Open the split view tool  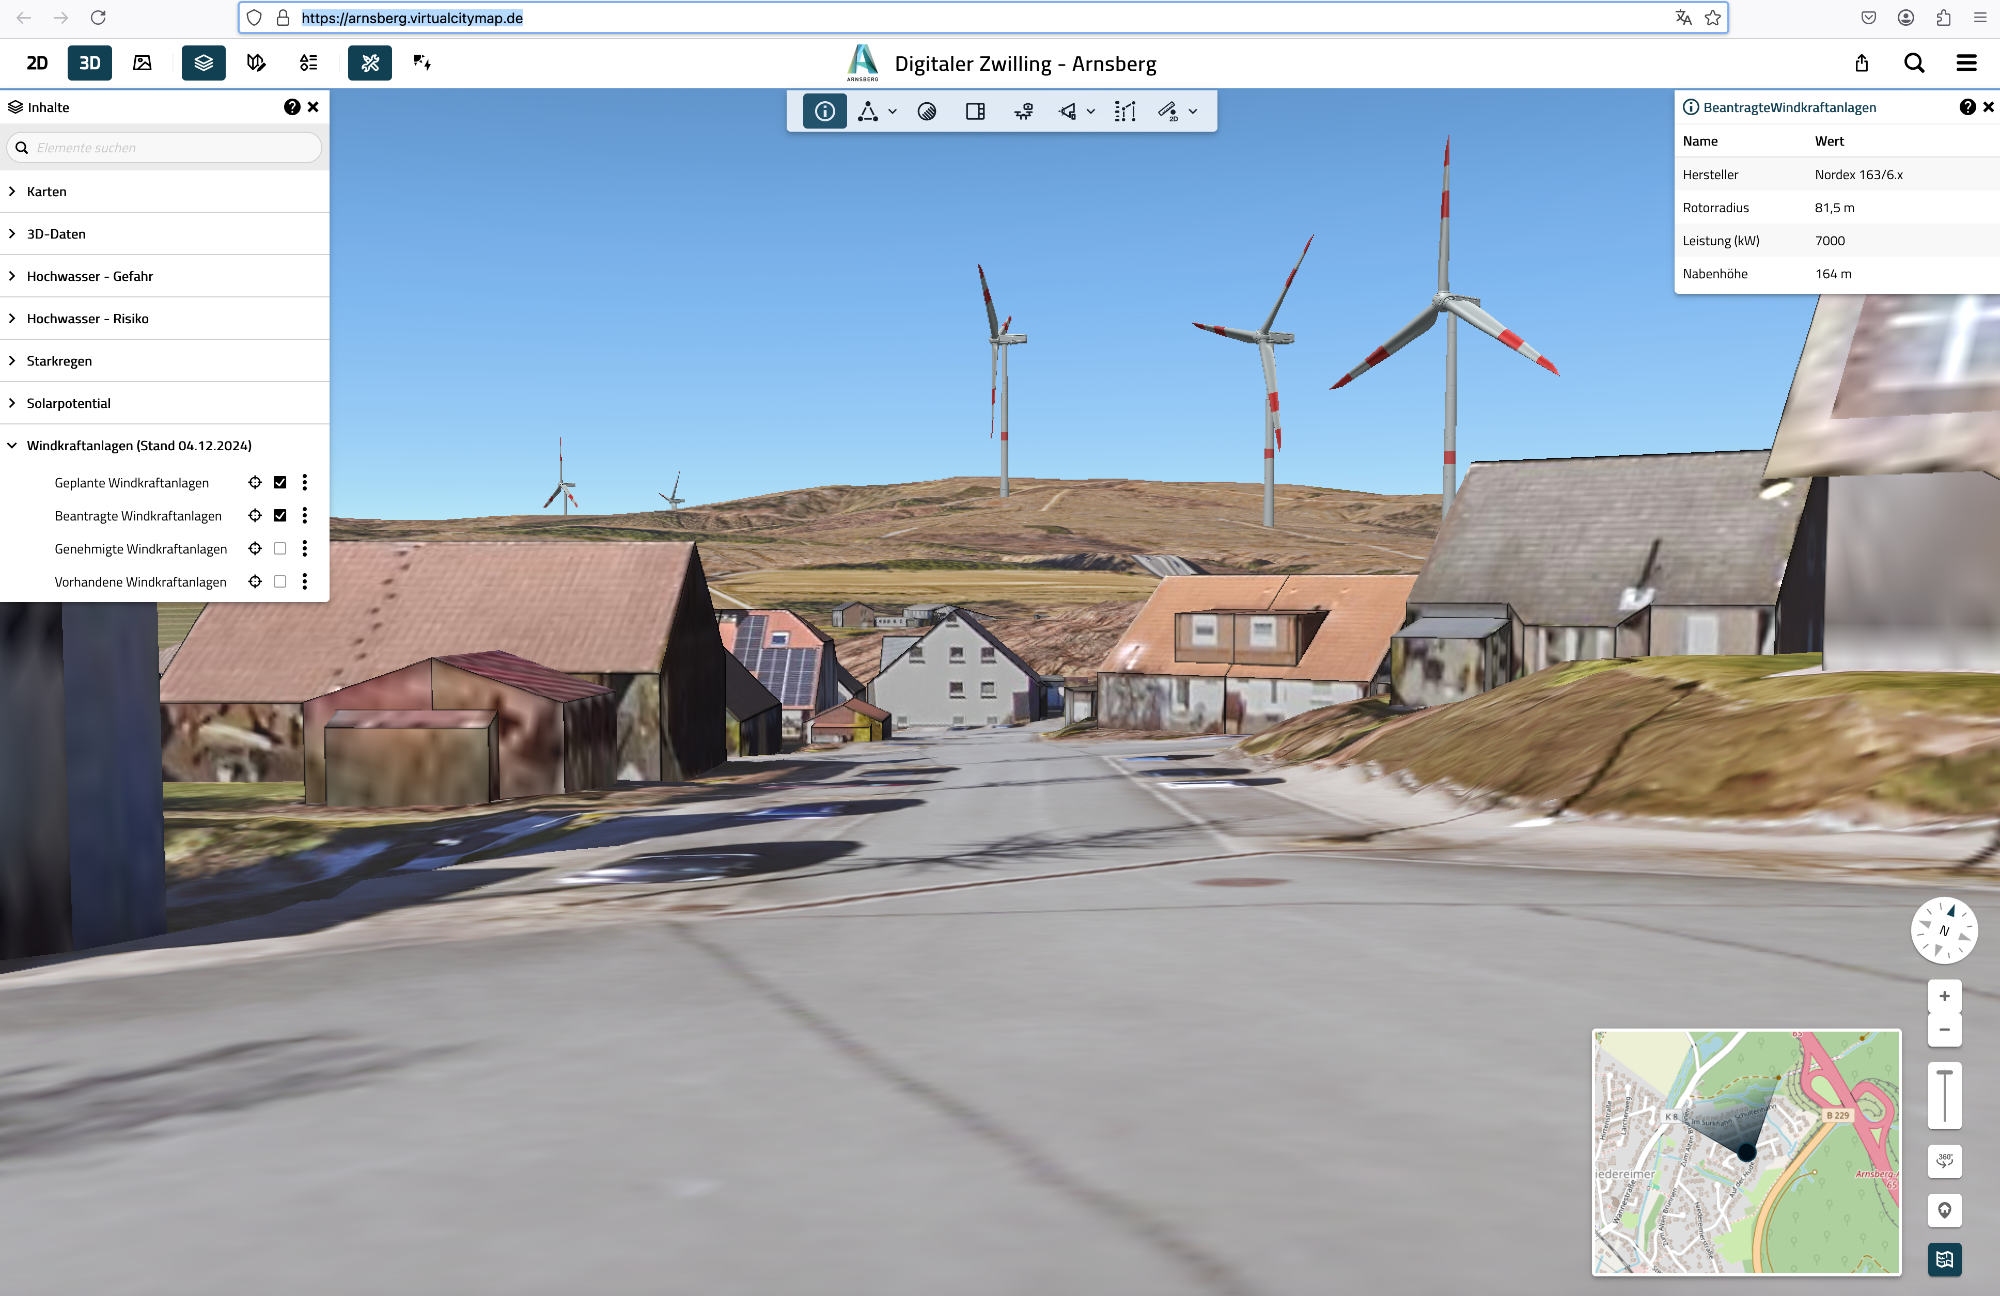[975, 111]
